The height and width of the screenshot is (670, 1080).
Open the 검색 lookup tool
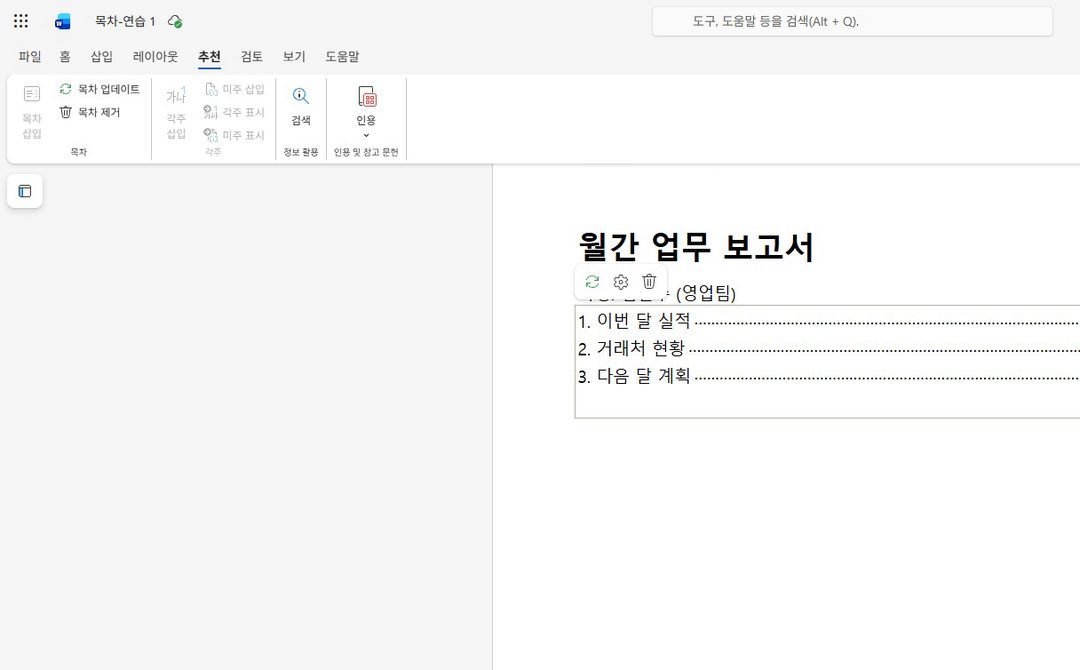(x=301, y=107)
